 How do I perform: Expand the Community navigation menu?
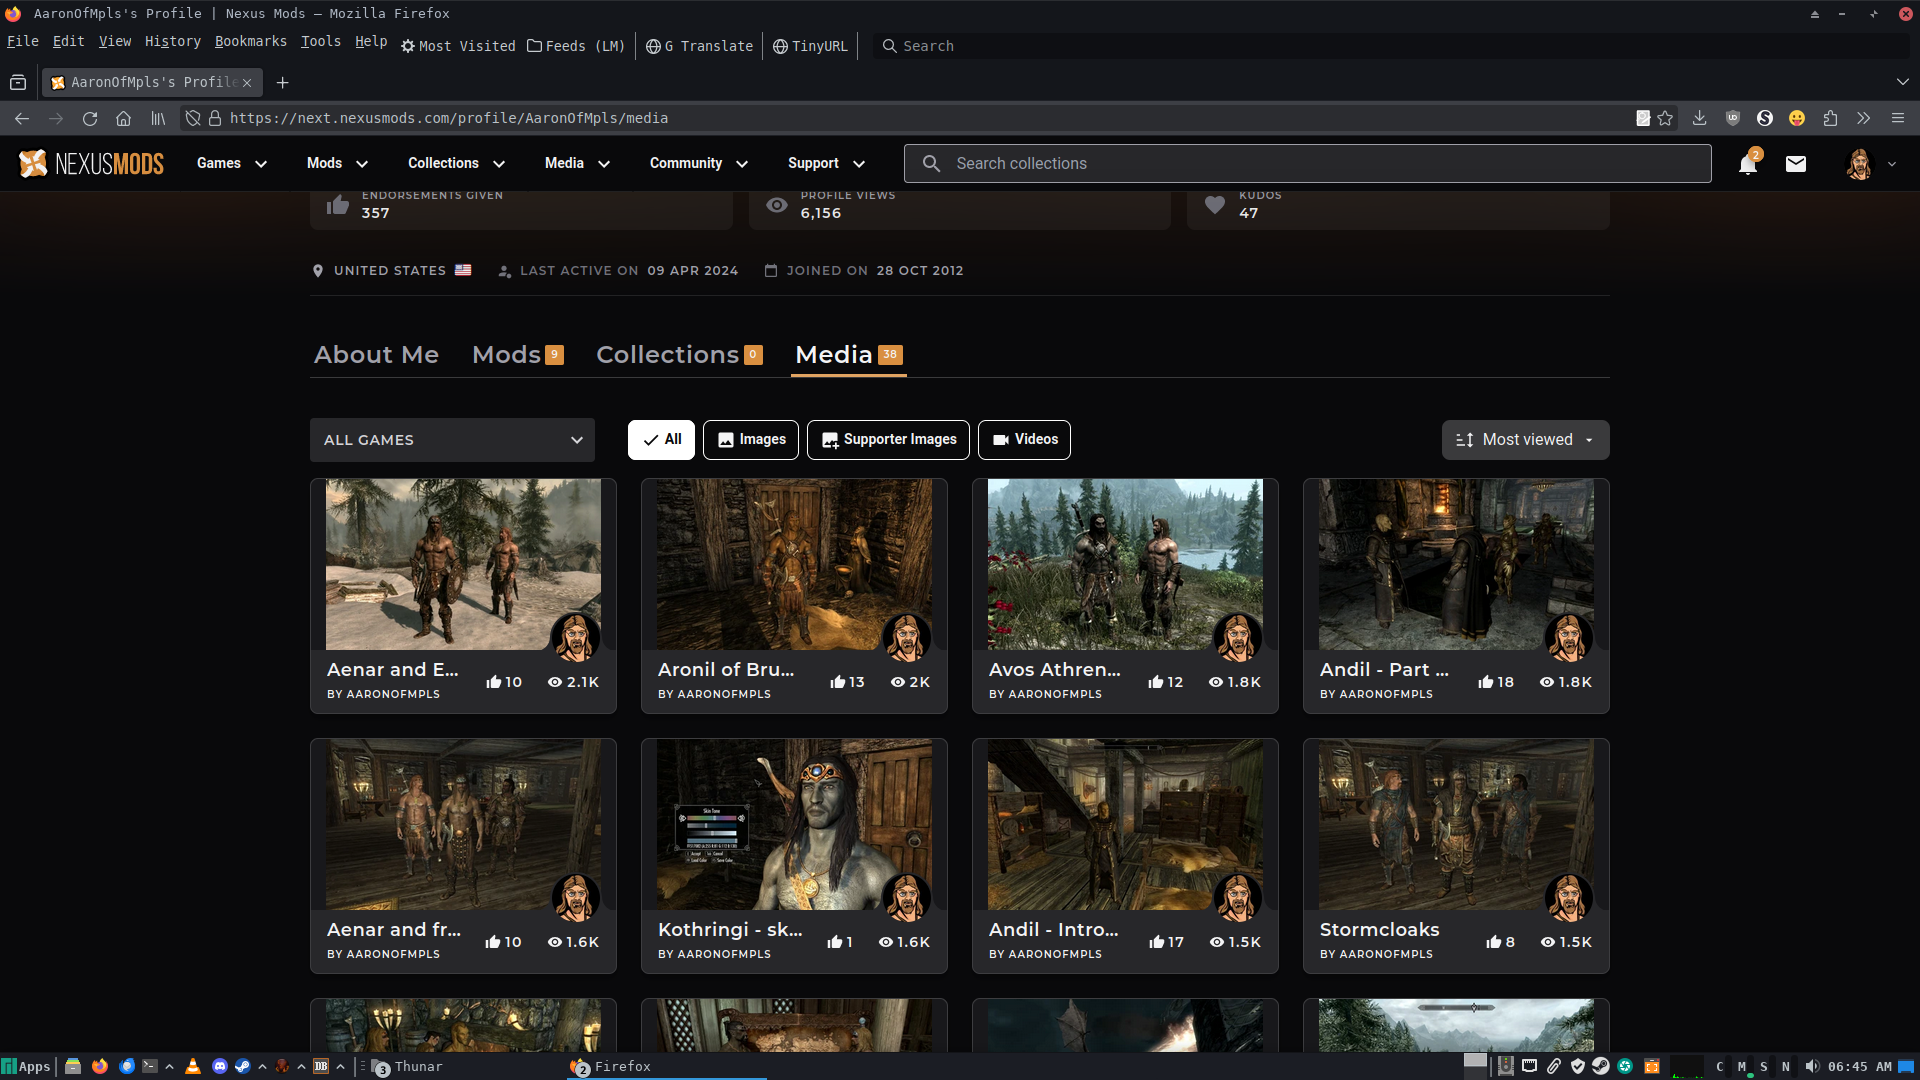pos(698,164)
